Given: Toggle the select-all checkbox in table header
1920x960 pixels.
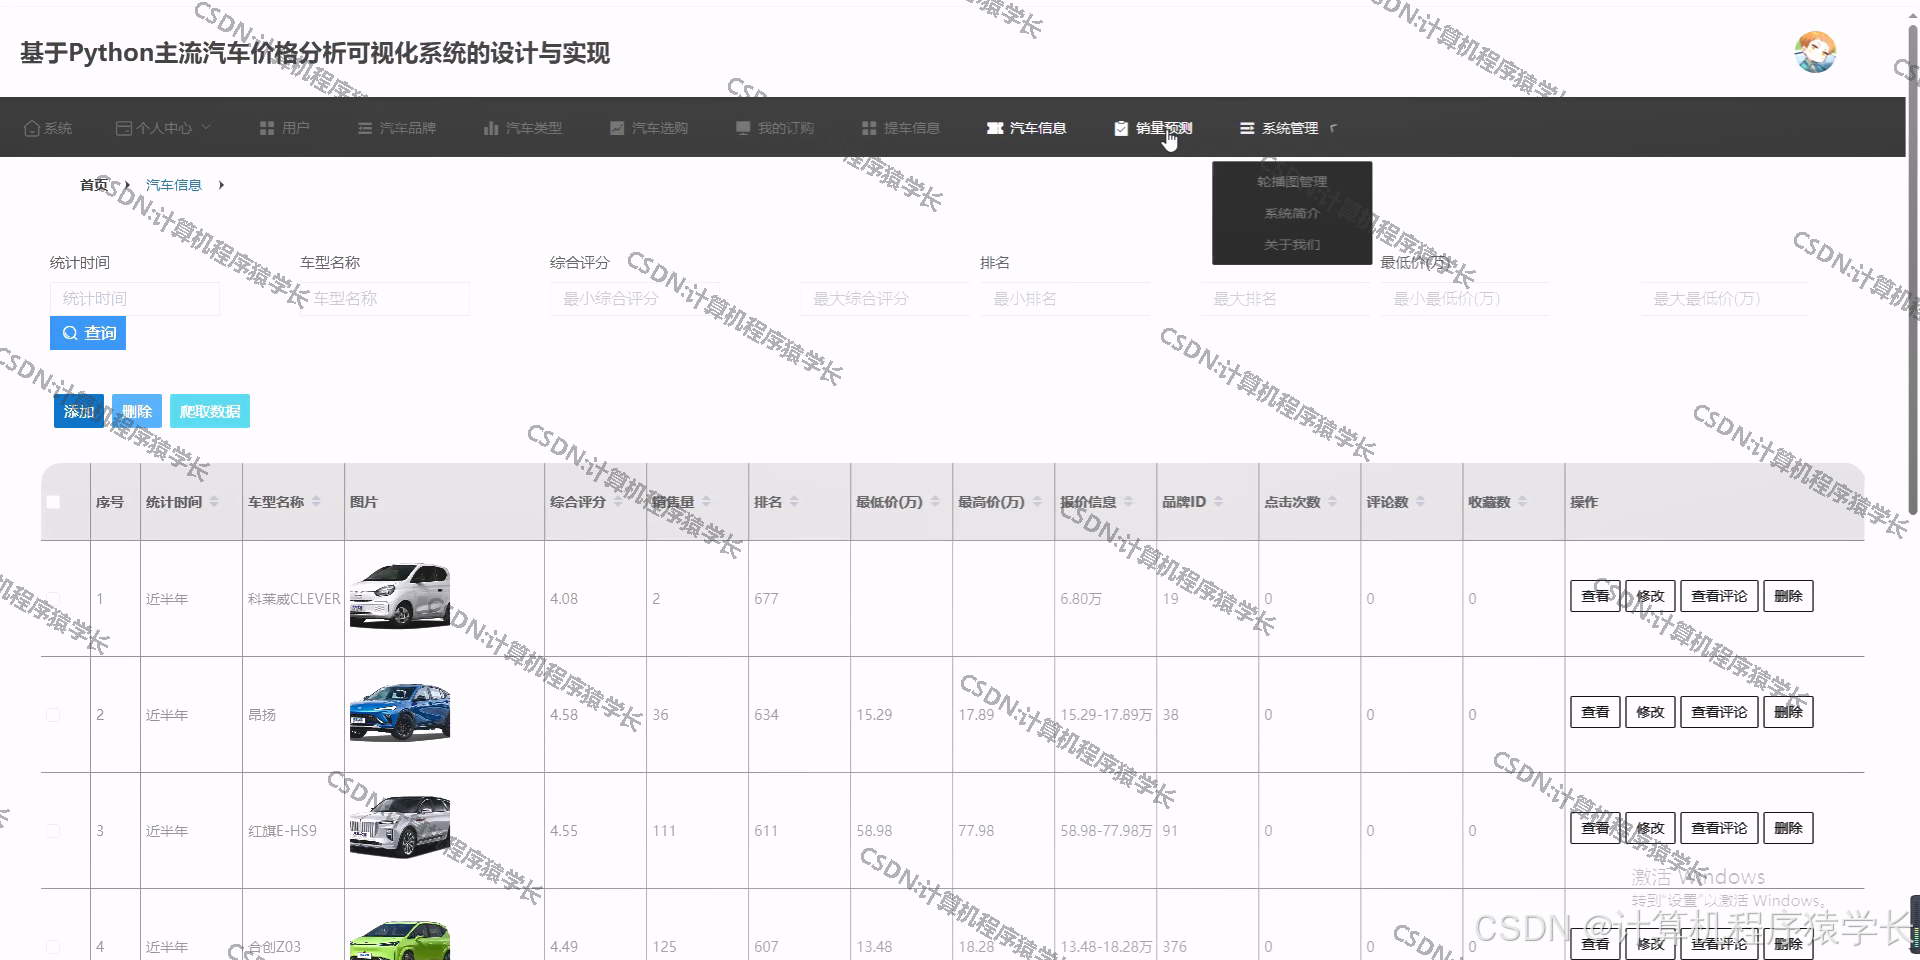Looking at the screenshot, I should pyautogui.click(x=53, y=502).
